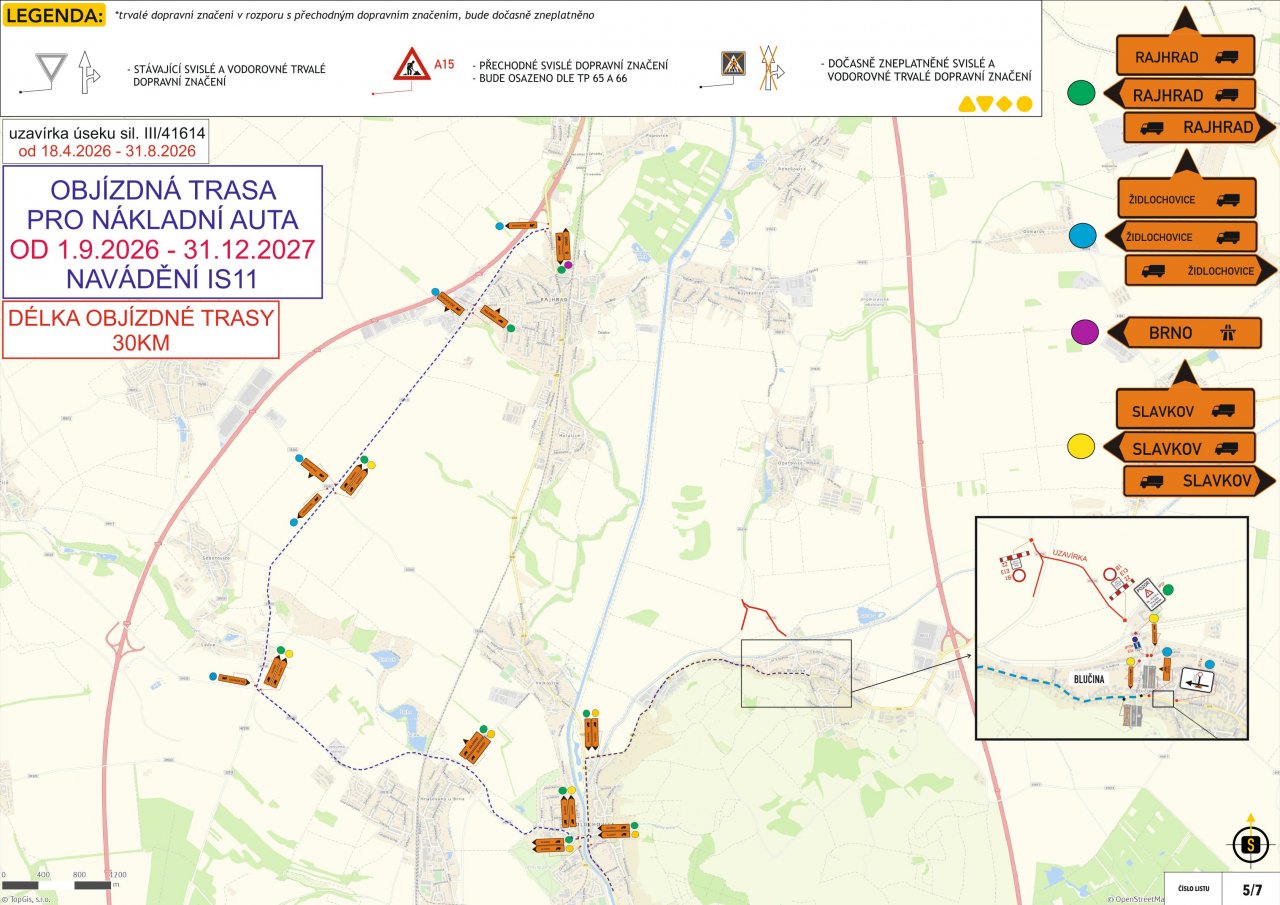Click the north compass icon

[x=1248, y=846]
